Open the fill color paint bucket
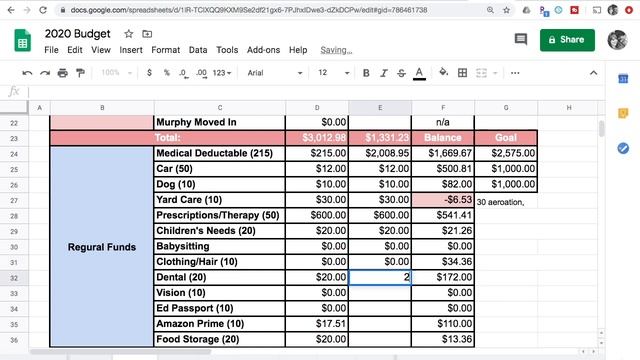Image resolution: width=640 pixels, height=360 pixels. pos(443,73)
